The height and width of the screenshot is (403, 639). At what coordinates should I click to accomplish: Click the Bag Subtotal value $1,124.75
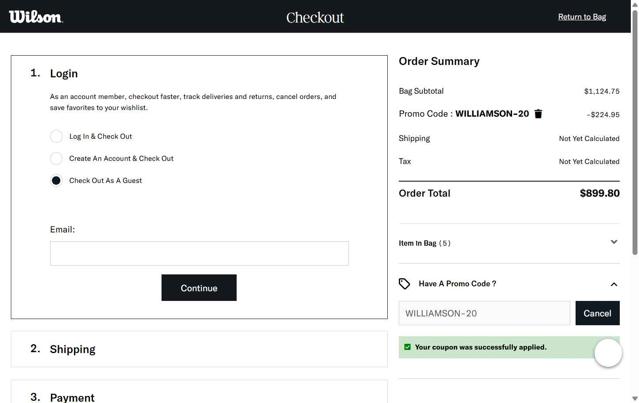pos(602,91)
